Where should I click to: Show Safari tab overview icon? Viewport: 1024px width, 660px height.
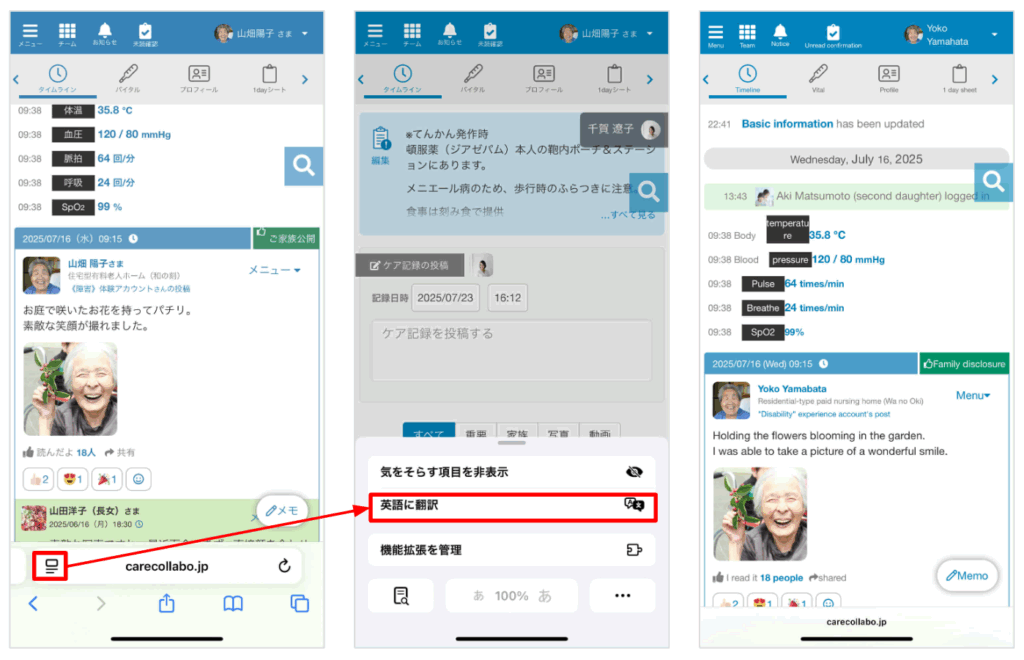299,603
